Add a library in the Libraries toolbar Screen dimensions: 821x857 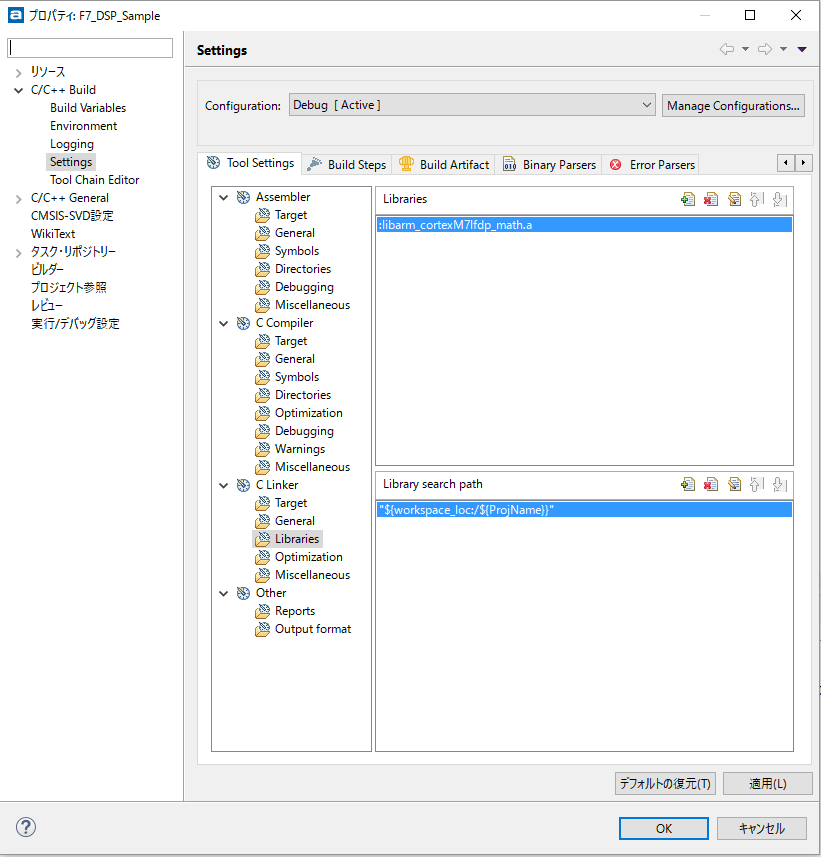(688, 199)
